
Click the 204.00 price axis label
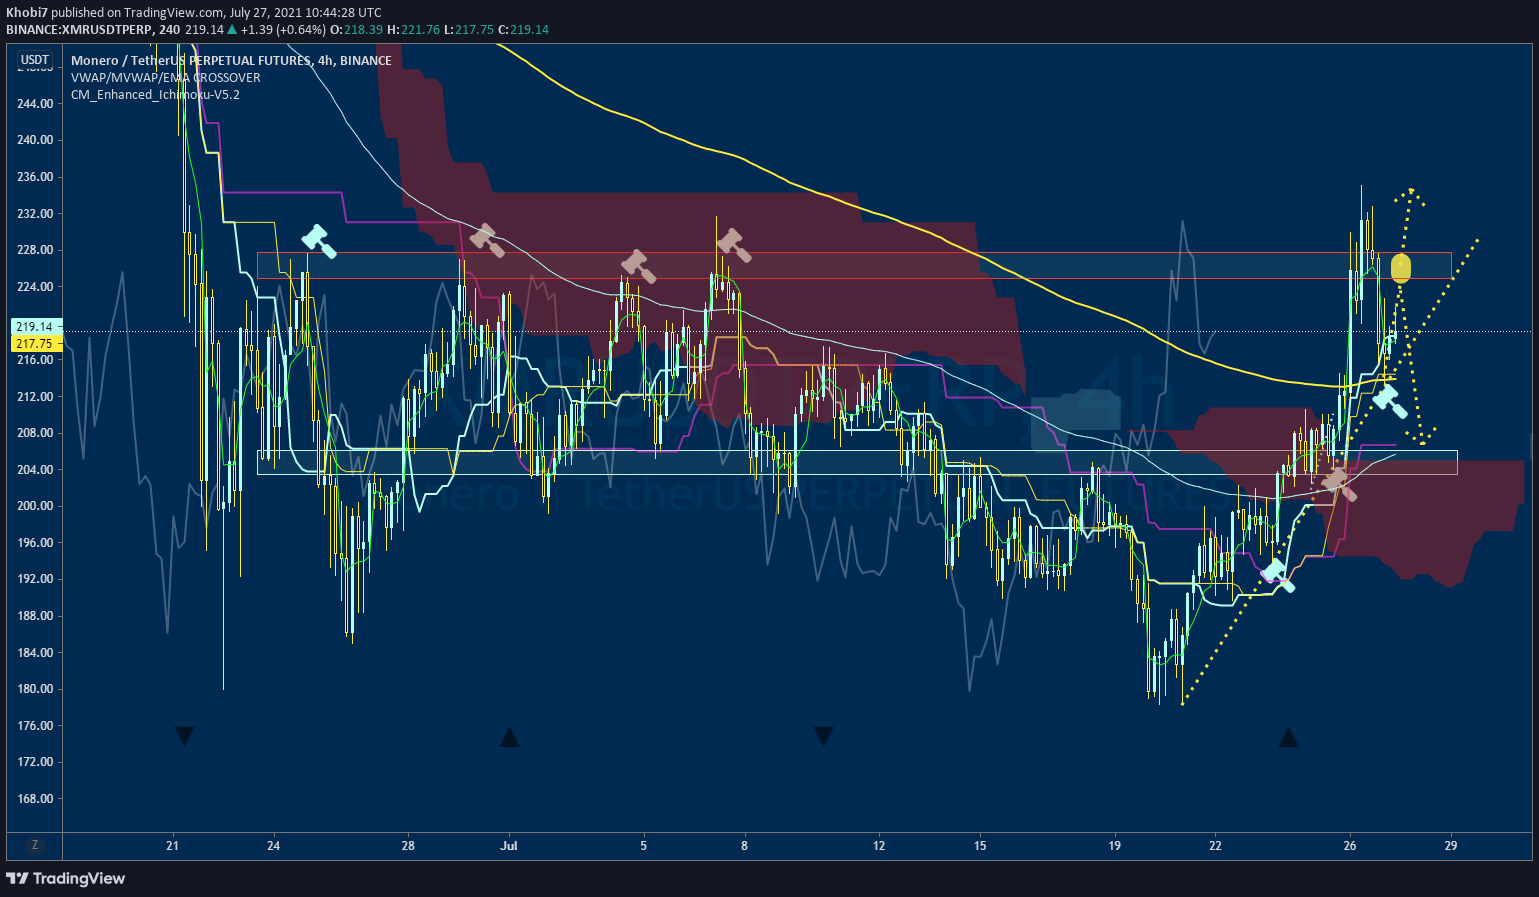click(35, 470)
